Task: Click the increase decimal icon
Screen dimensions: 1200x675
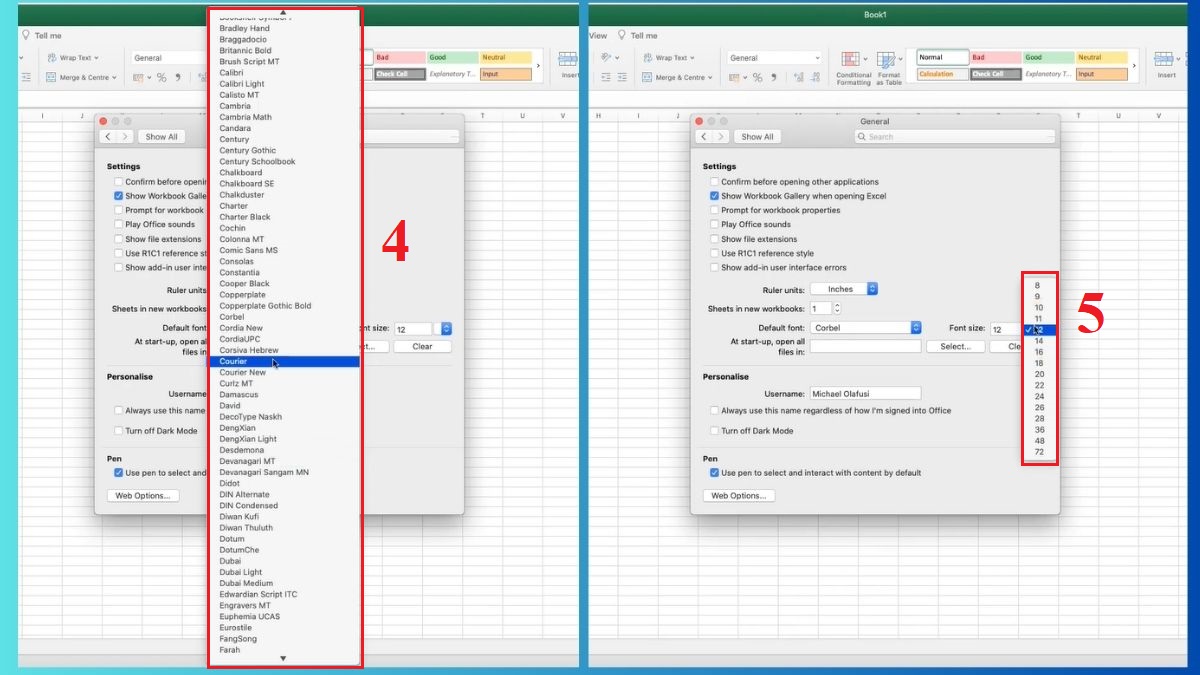Action: coord(799,77)
